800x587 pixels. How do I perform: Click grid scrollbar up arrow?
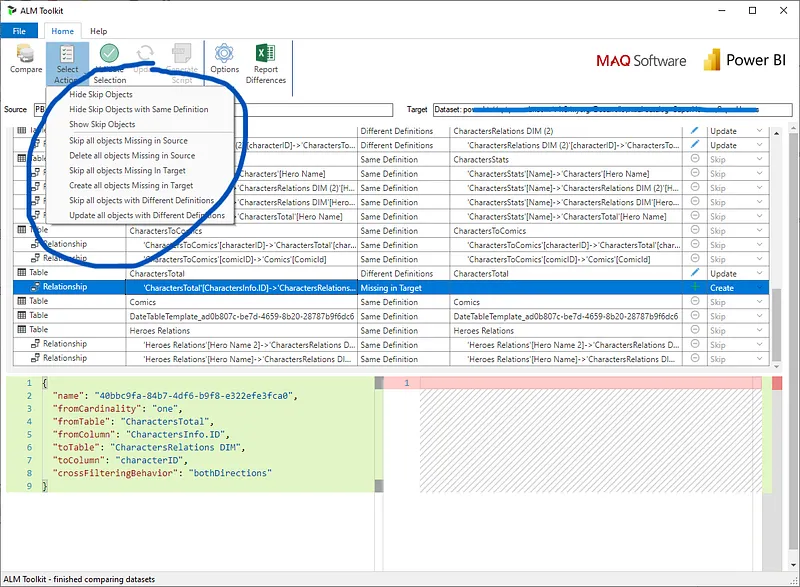coord(776,133)
